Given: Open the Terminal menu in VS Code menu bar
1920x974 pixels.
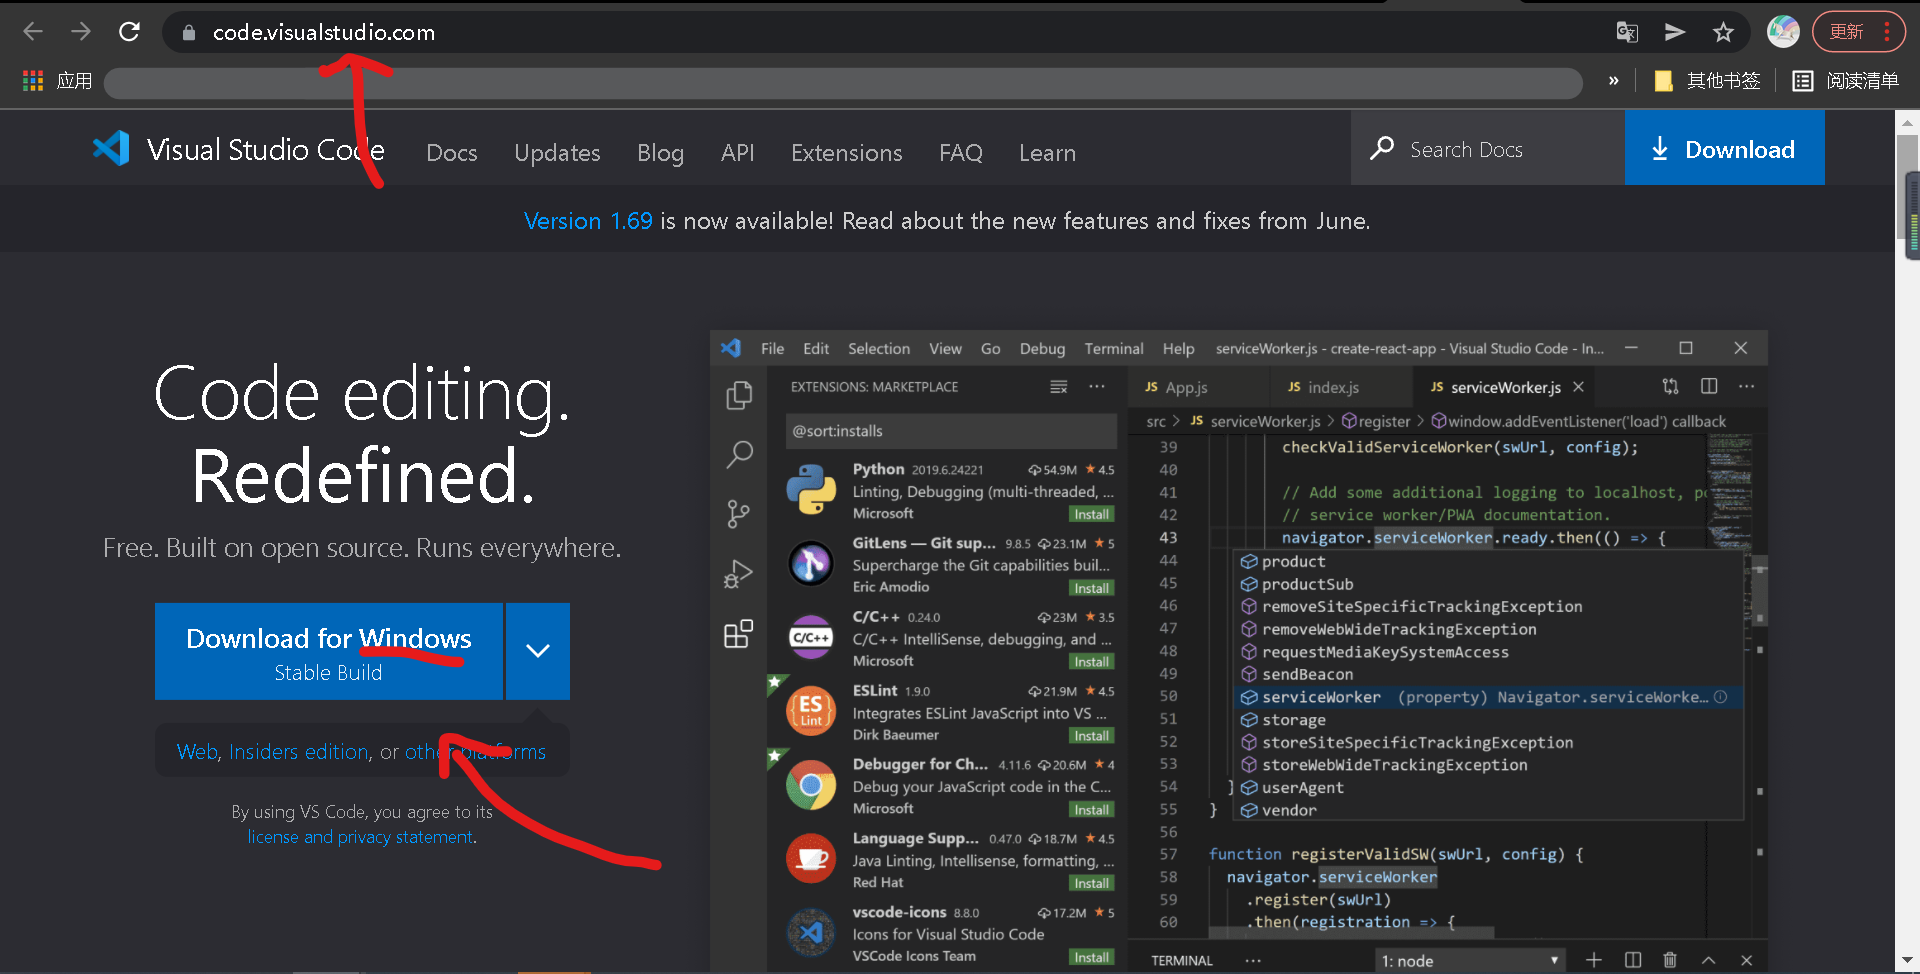Looking at the screenshot, I should tap(1113, 348).
